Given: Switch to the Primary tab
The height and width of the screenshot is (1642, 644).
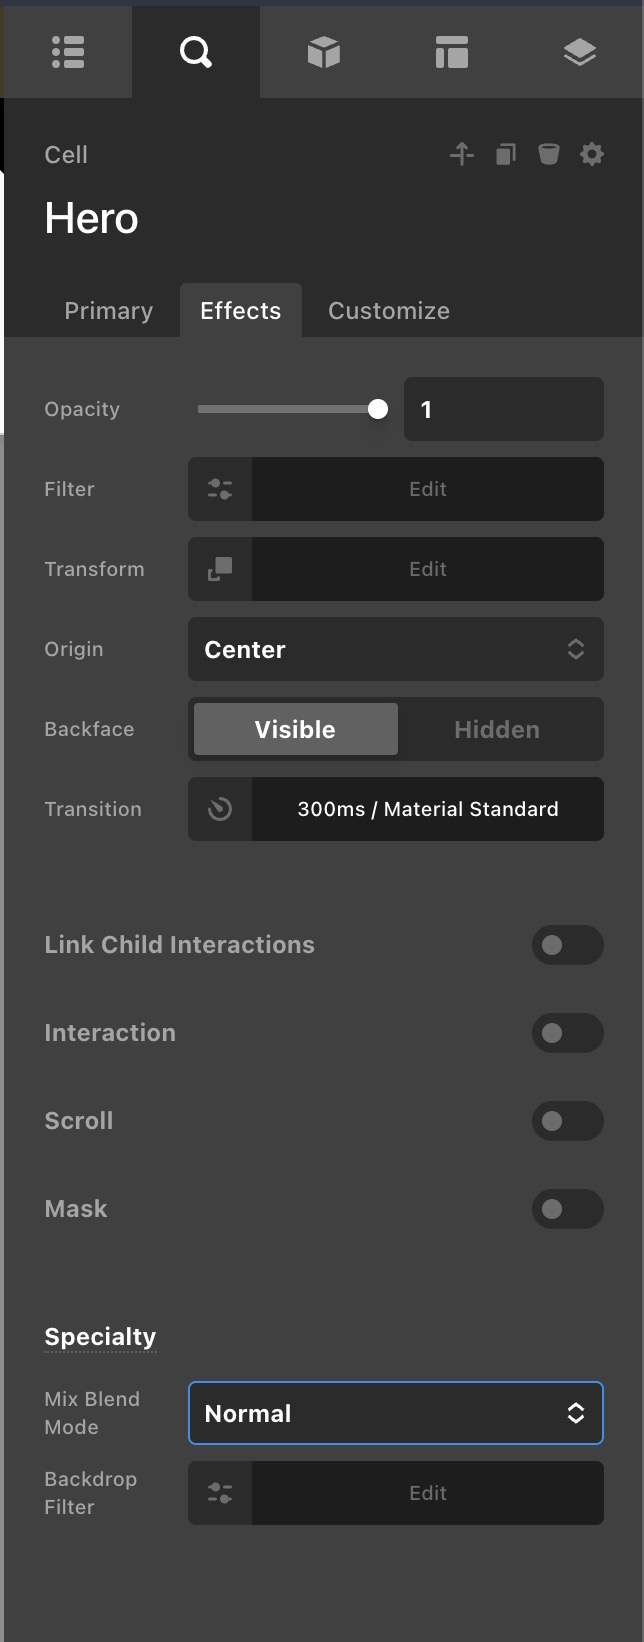Looking at the screenshot, I should [x=109, y=311].
